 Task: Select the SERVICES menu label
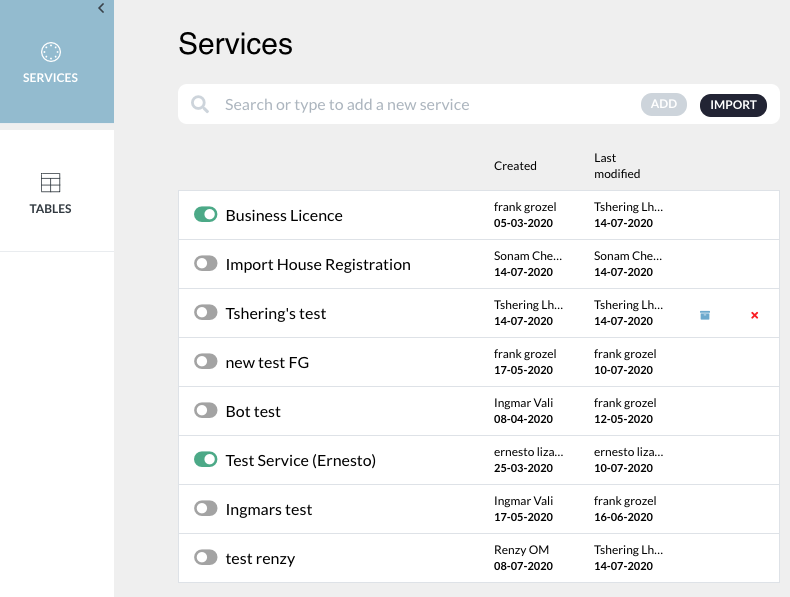click(50, 78)
